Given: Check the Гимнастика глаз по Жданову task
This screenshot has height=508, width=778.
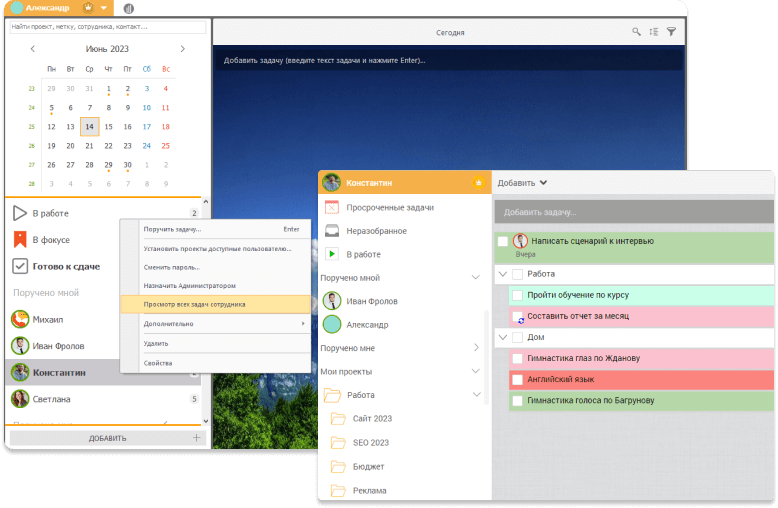Looking at the screenshot, I should tap(518, 358).
